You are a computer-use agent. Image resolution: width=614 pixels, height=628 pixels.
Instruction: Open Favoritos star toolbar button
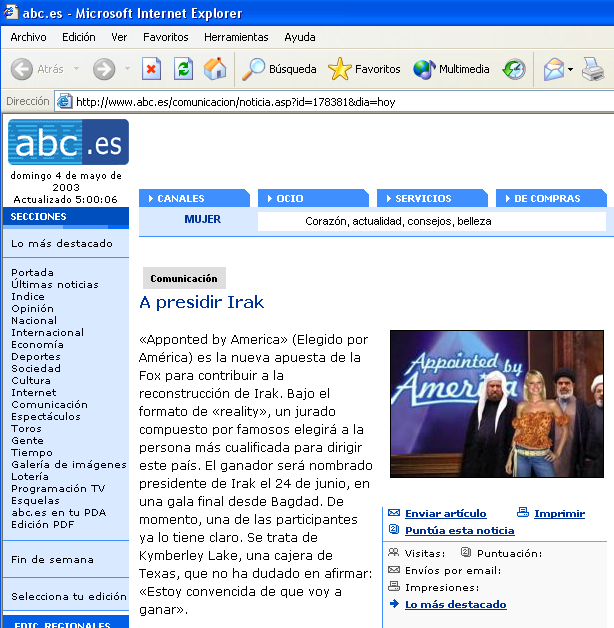point(364,69)
